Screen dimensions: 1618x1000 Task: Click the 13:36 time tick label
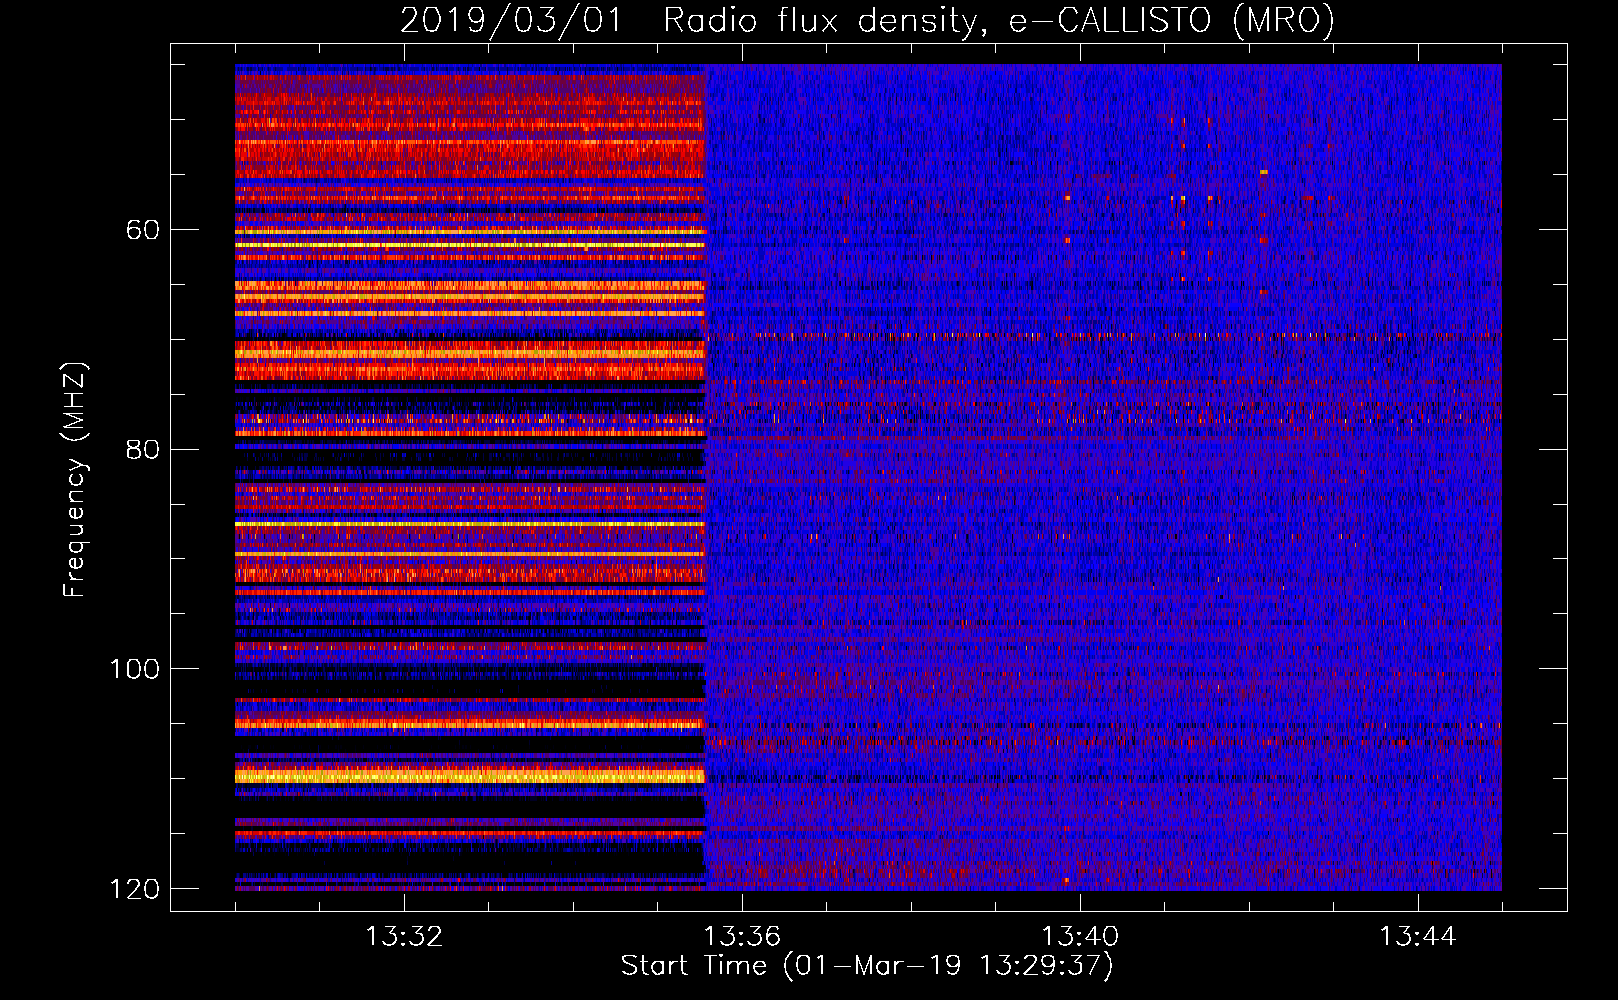pos(742,937)
